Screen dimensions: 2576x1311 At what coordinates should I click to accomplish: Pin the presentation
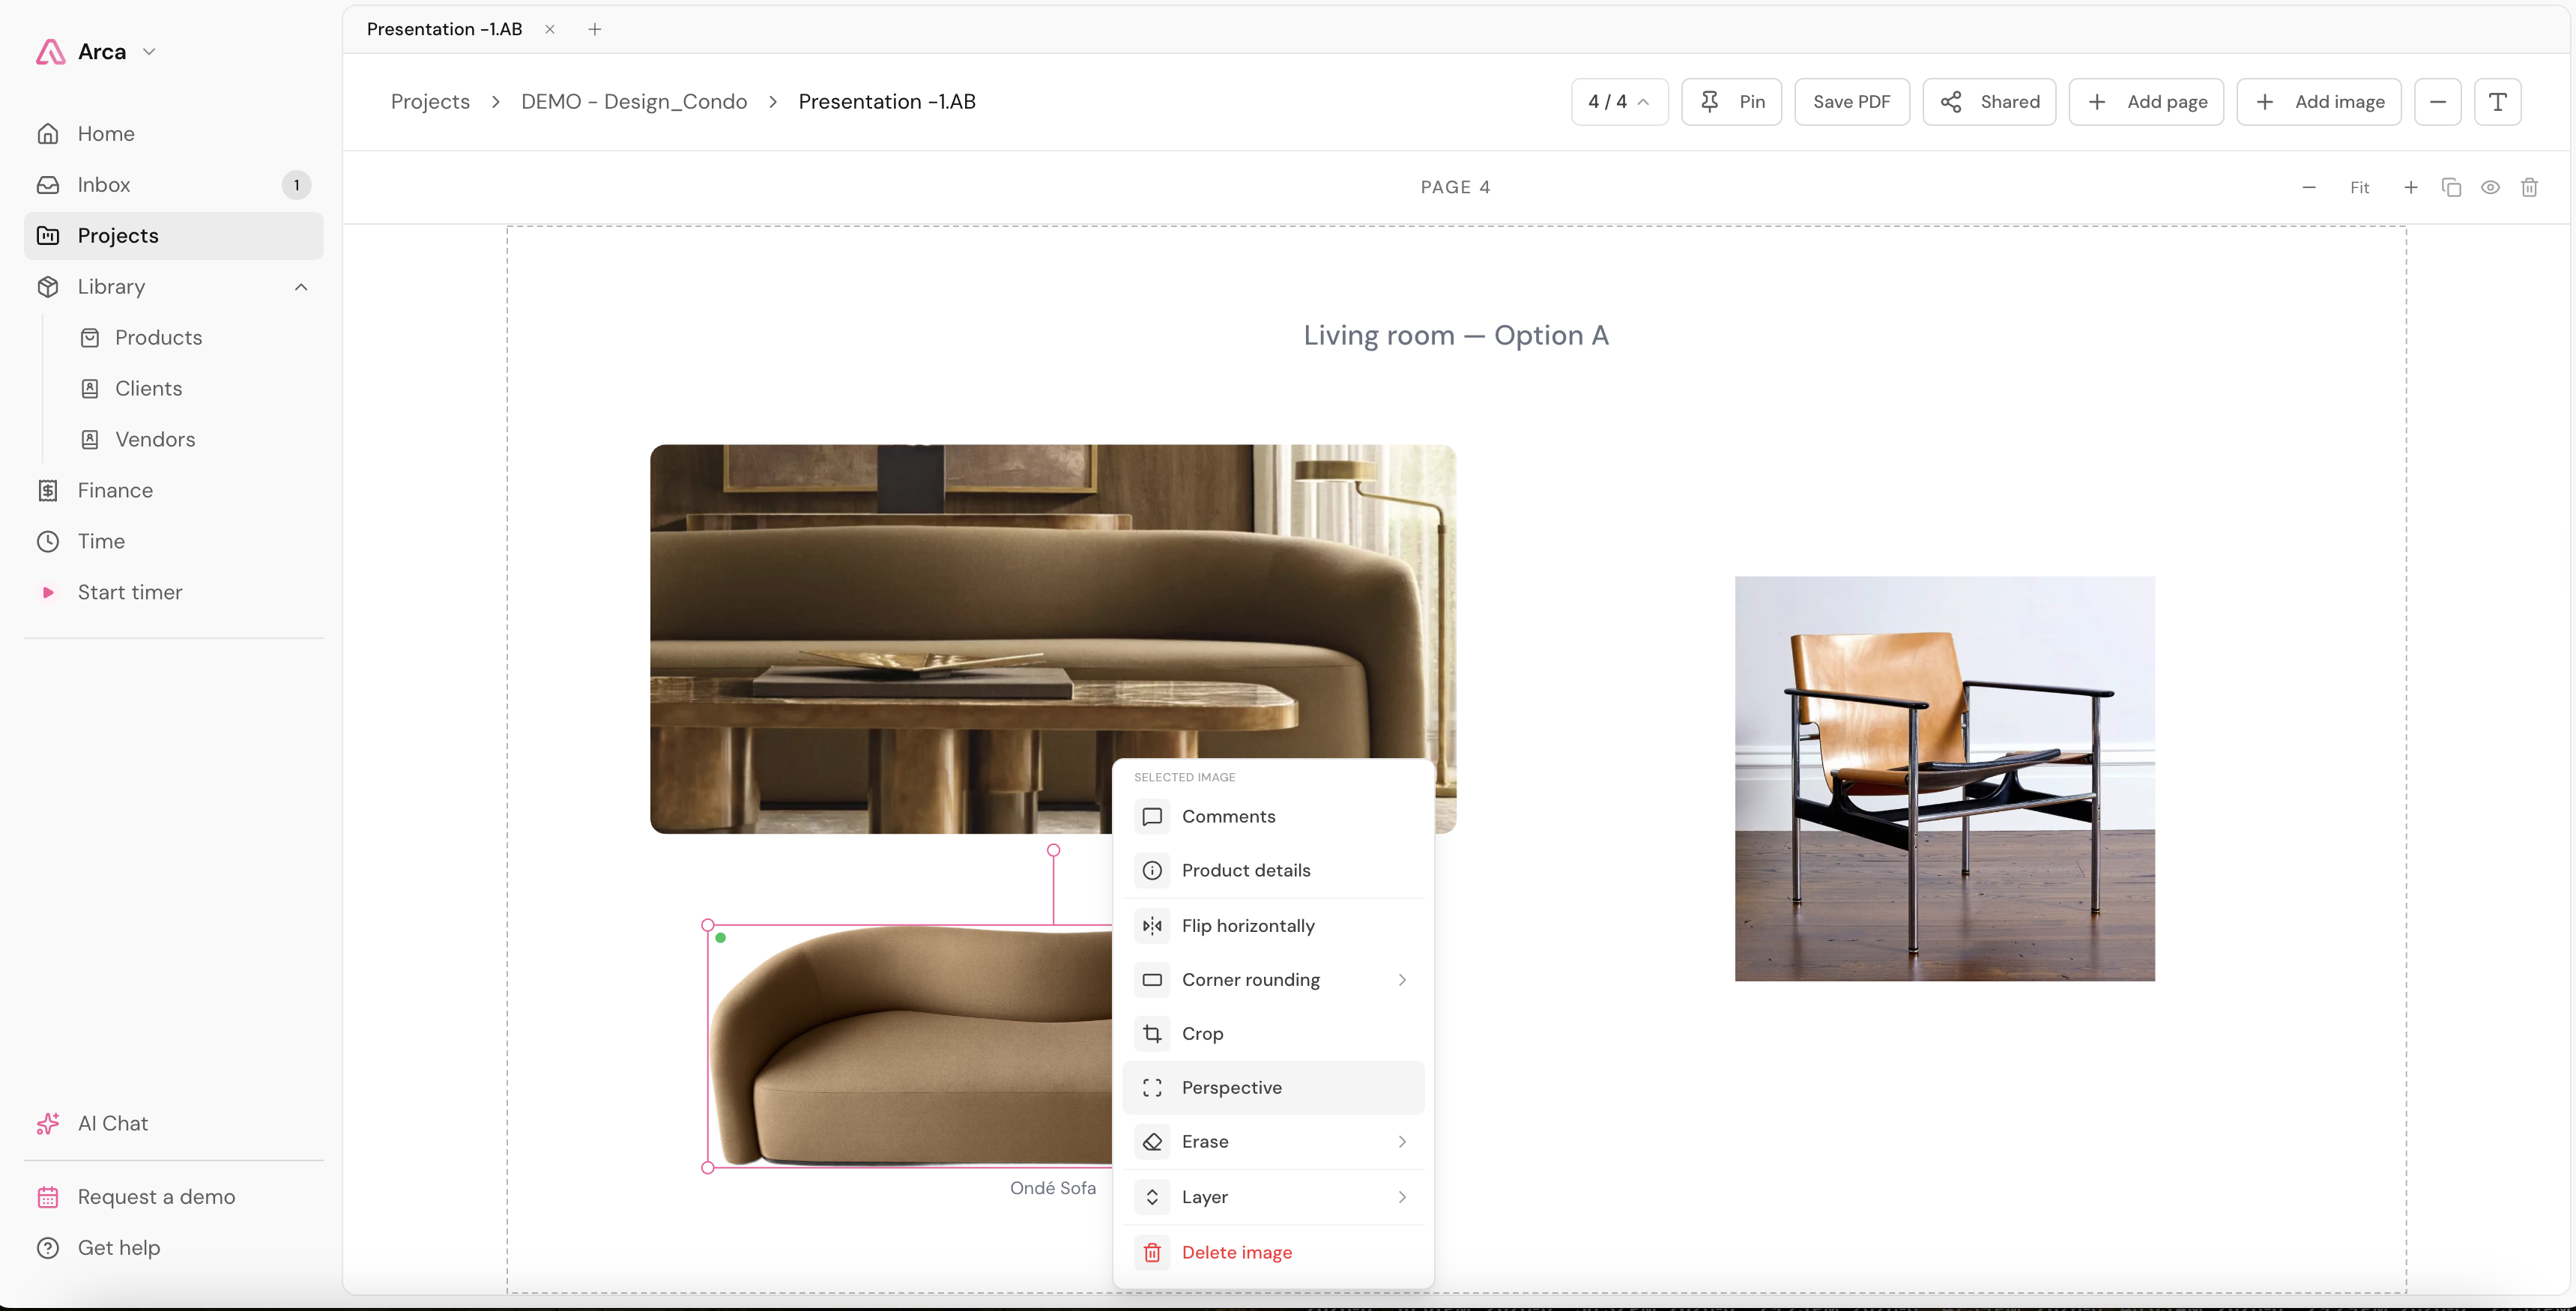pos(1731,102)
